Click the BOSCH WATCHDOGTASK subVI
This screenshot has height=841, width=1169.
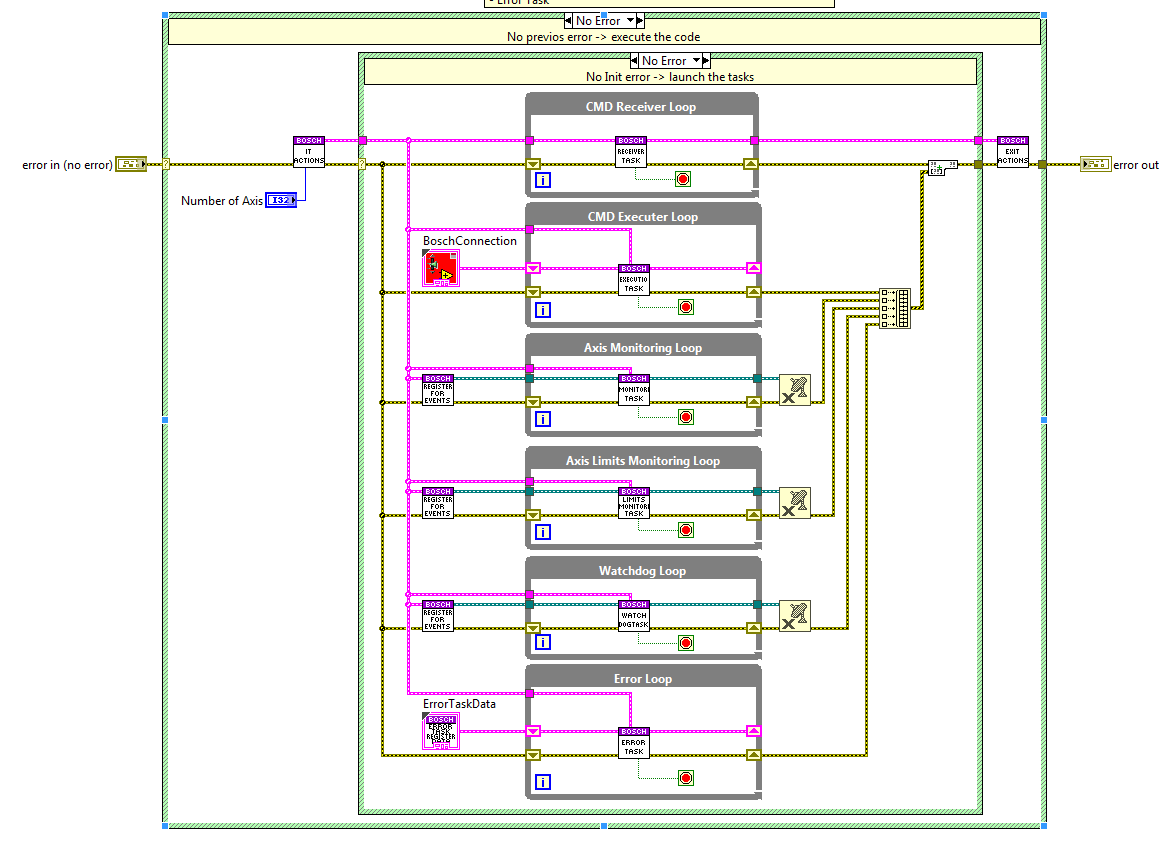[x=634, y=616]
